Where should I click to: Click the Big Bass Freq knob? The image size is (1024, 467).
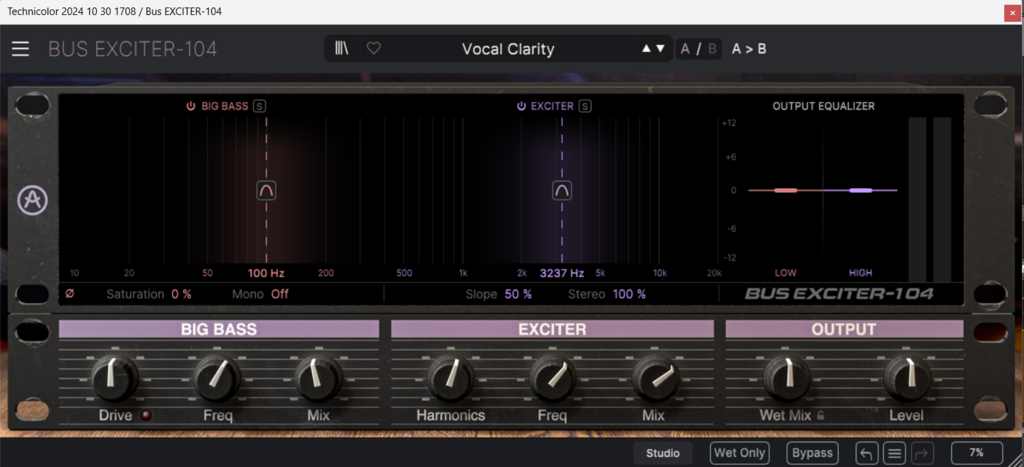[x=217, y=378]
